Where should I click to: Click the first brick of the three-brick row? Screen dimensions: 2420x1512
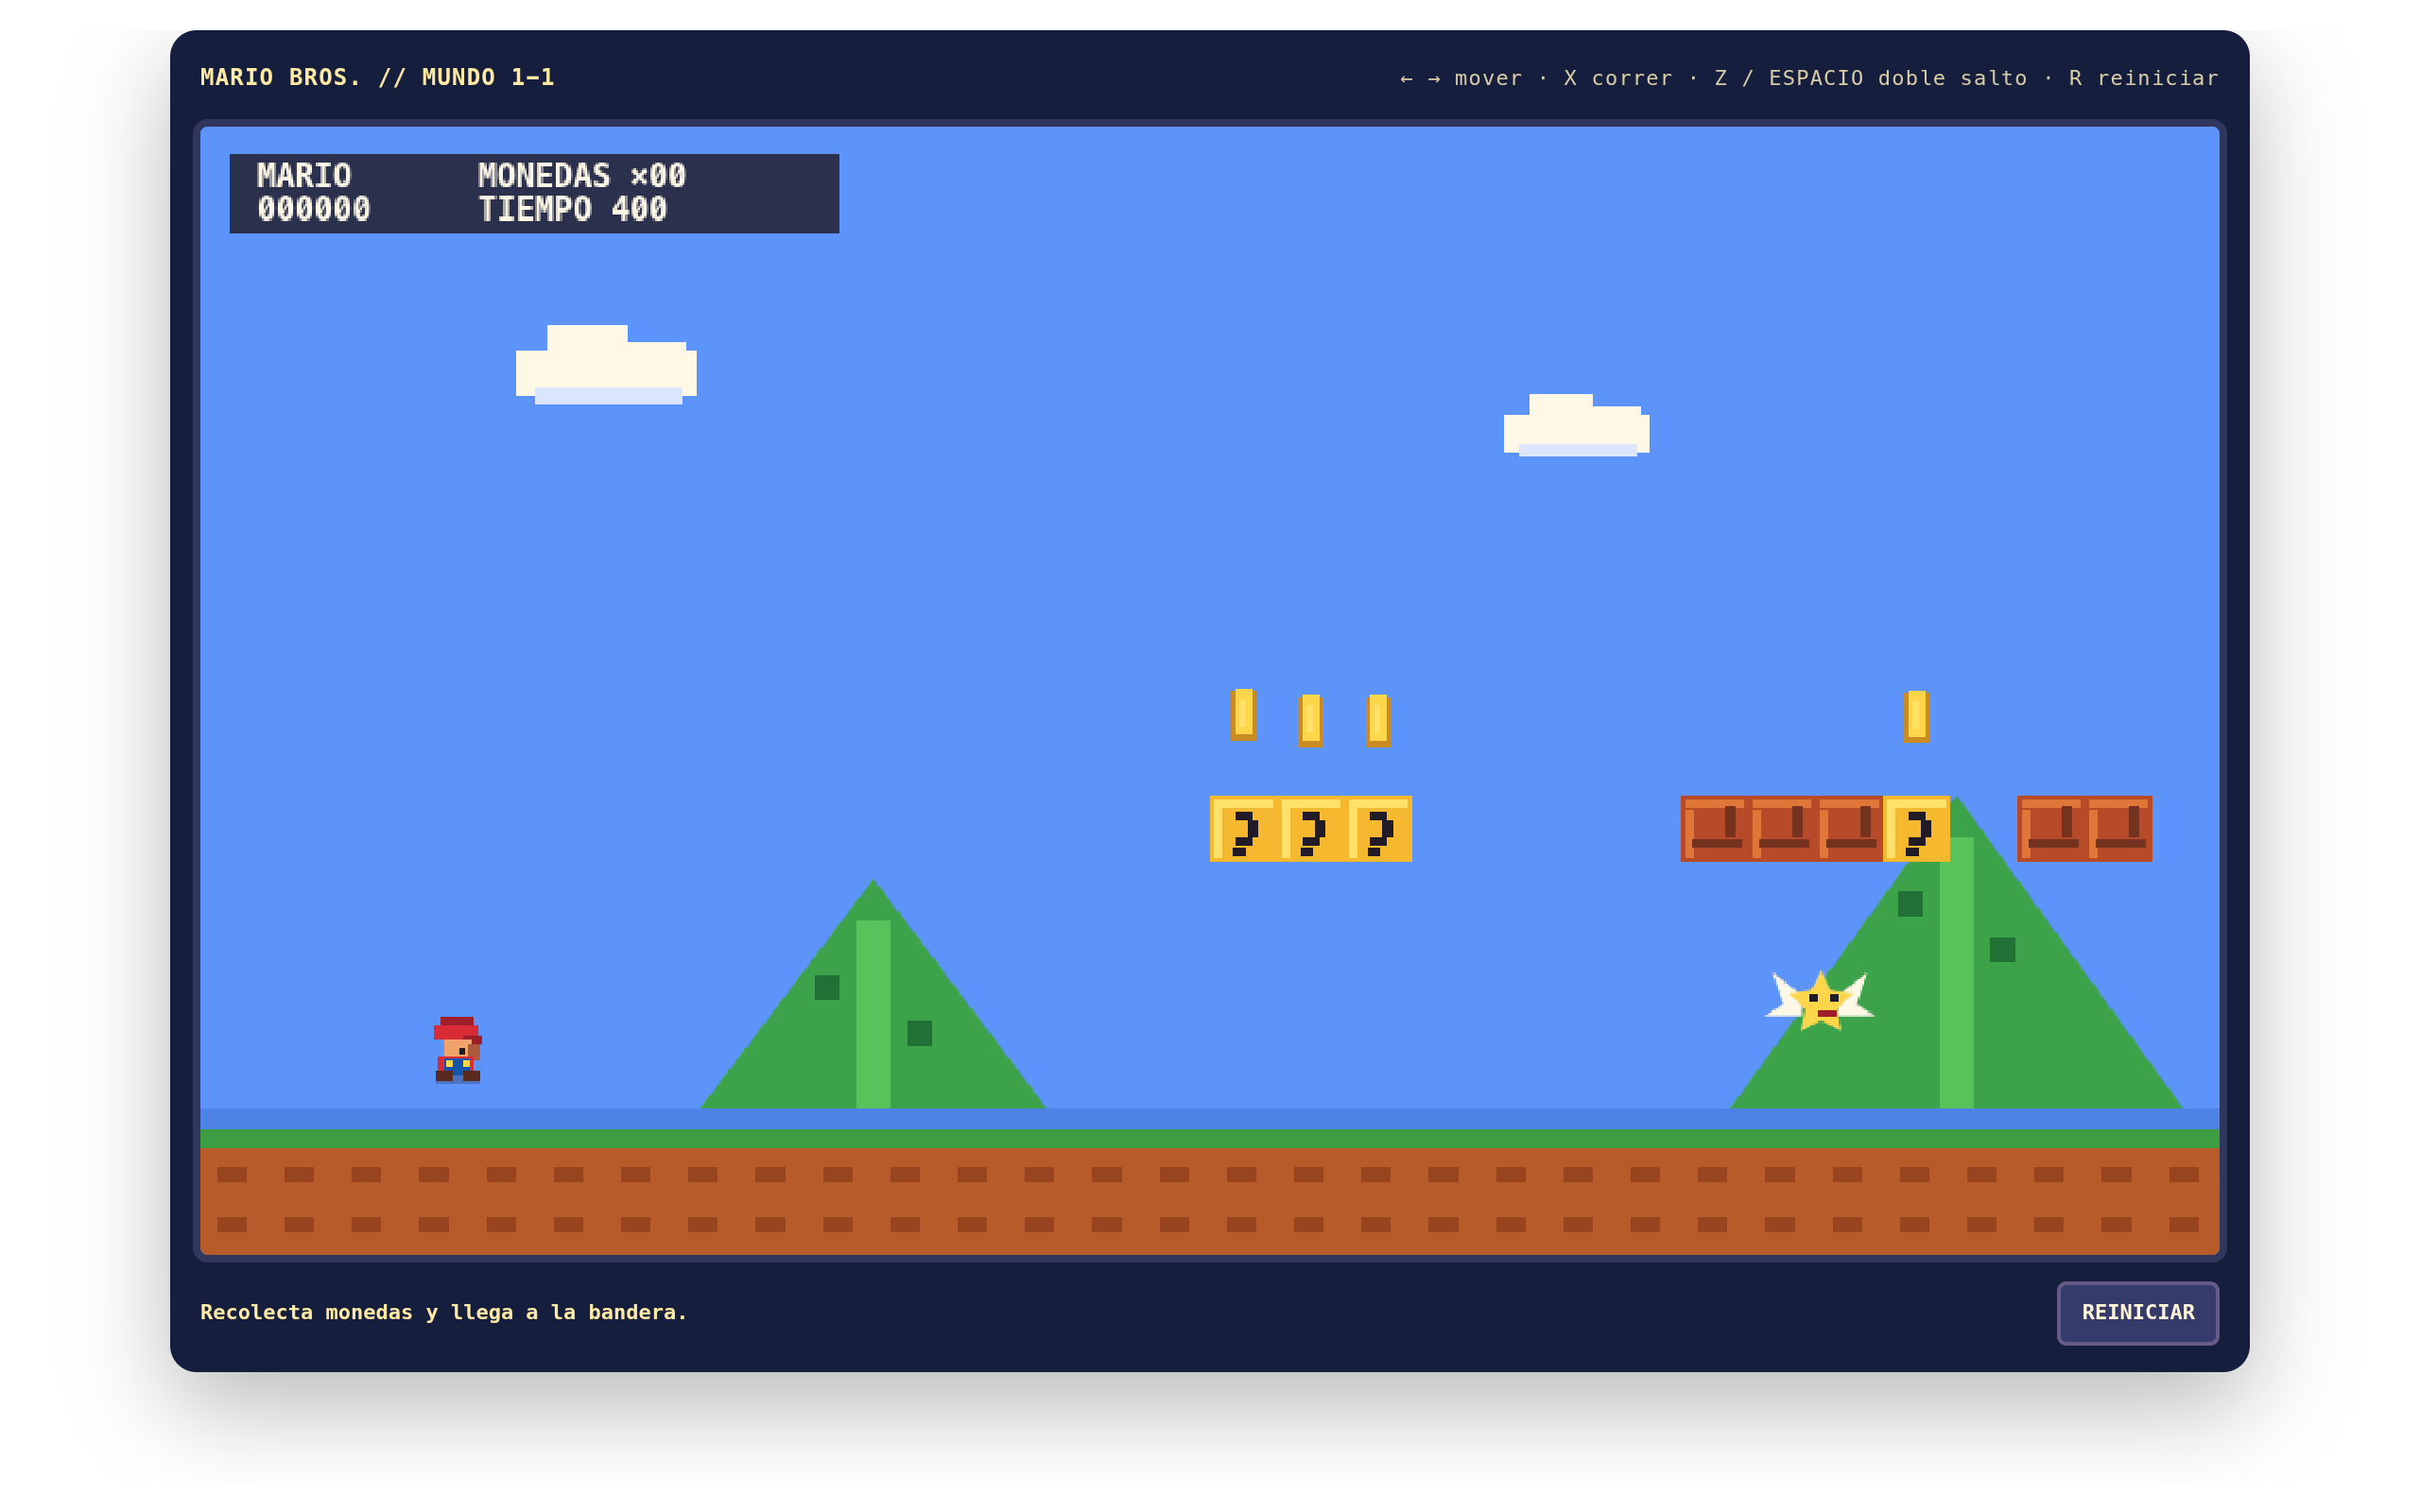(x=1714, y=828)
